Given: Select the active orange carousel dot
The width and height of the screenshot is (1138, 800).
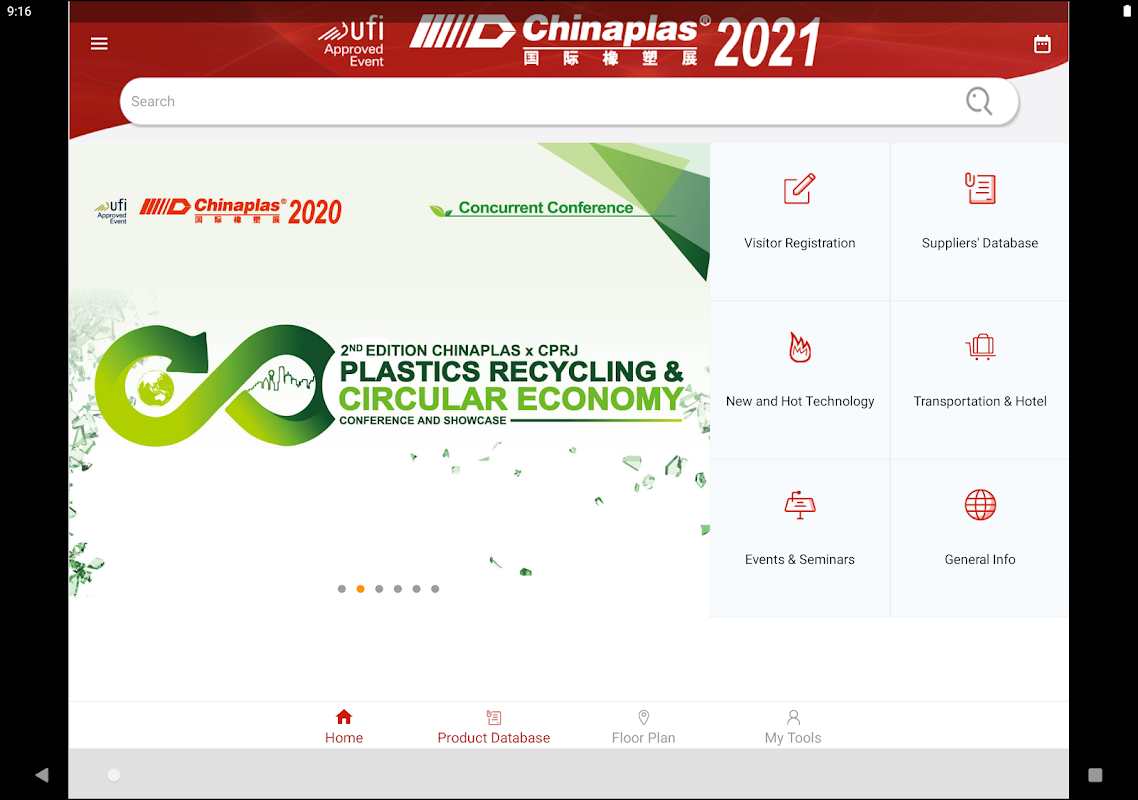Looking at the screenshot, I should click(361, 589).
